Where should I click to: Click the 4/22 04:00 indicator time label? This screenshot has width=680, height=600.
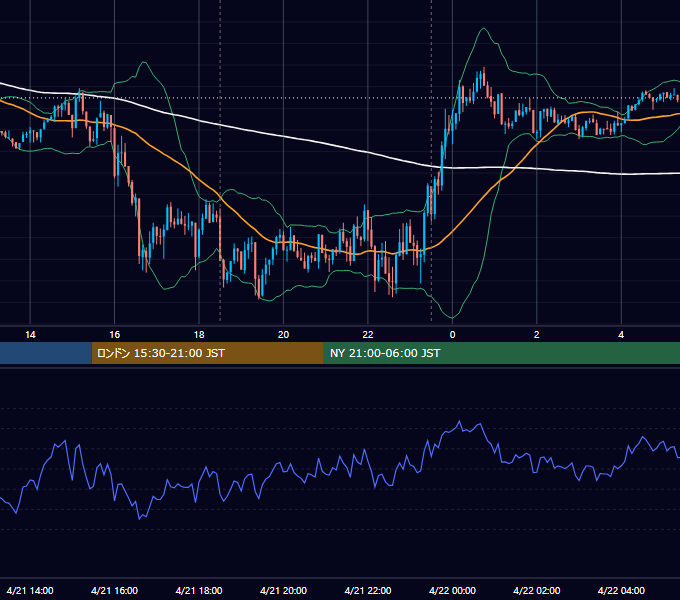point(621,590)
